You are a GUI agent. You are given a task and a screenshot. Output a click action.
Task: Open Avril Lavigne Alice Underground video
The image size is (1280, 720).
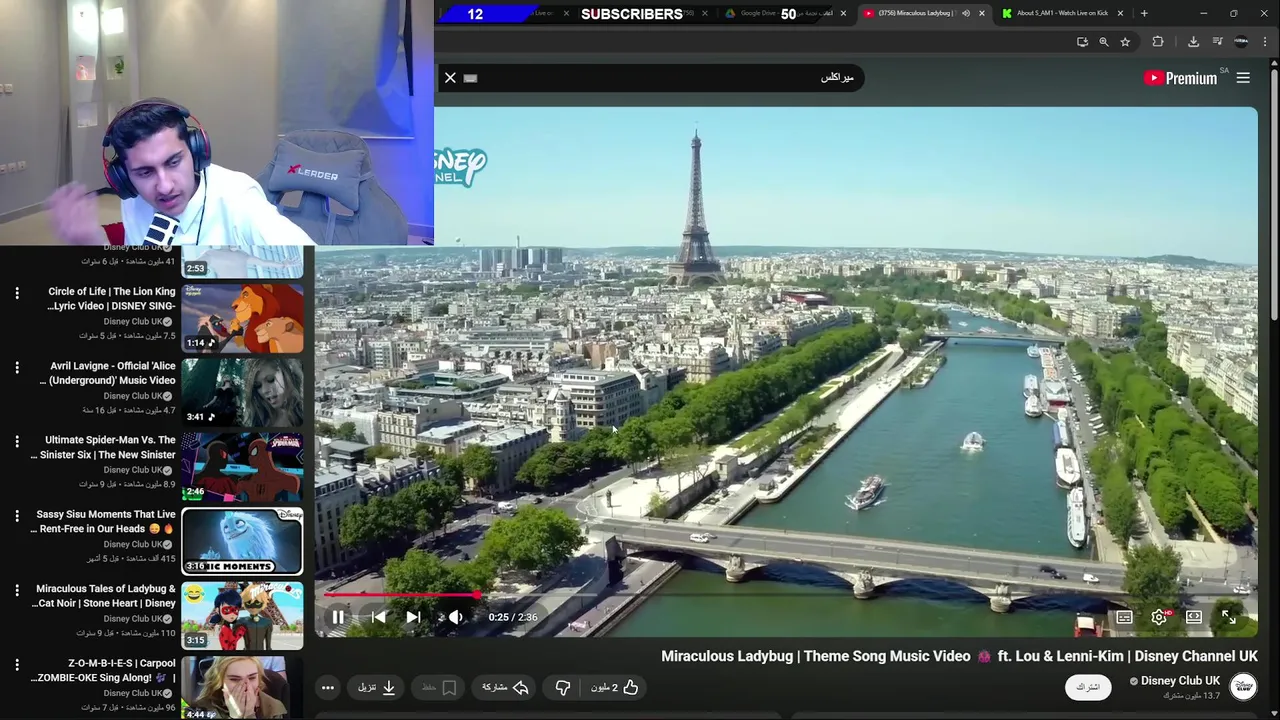(x=108, y=373)
